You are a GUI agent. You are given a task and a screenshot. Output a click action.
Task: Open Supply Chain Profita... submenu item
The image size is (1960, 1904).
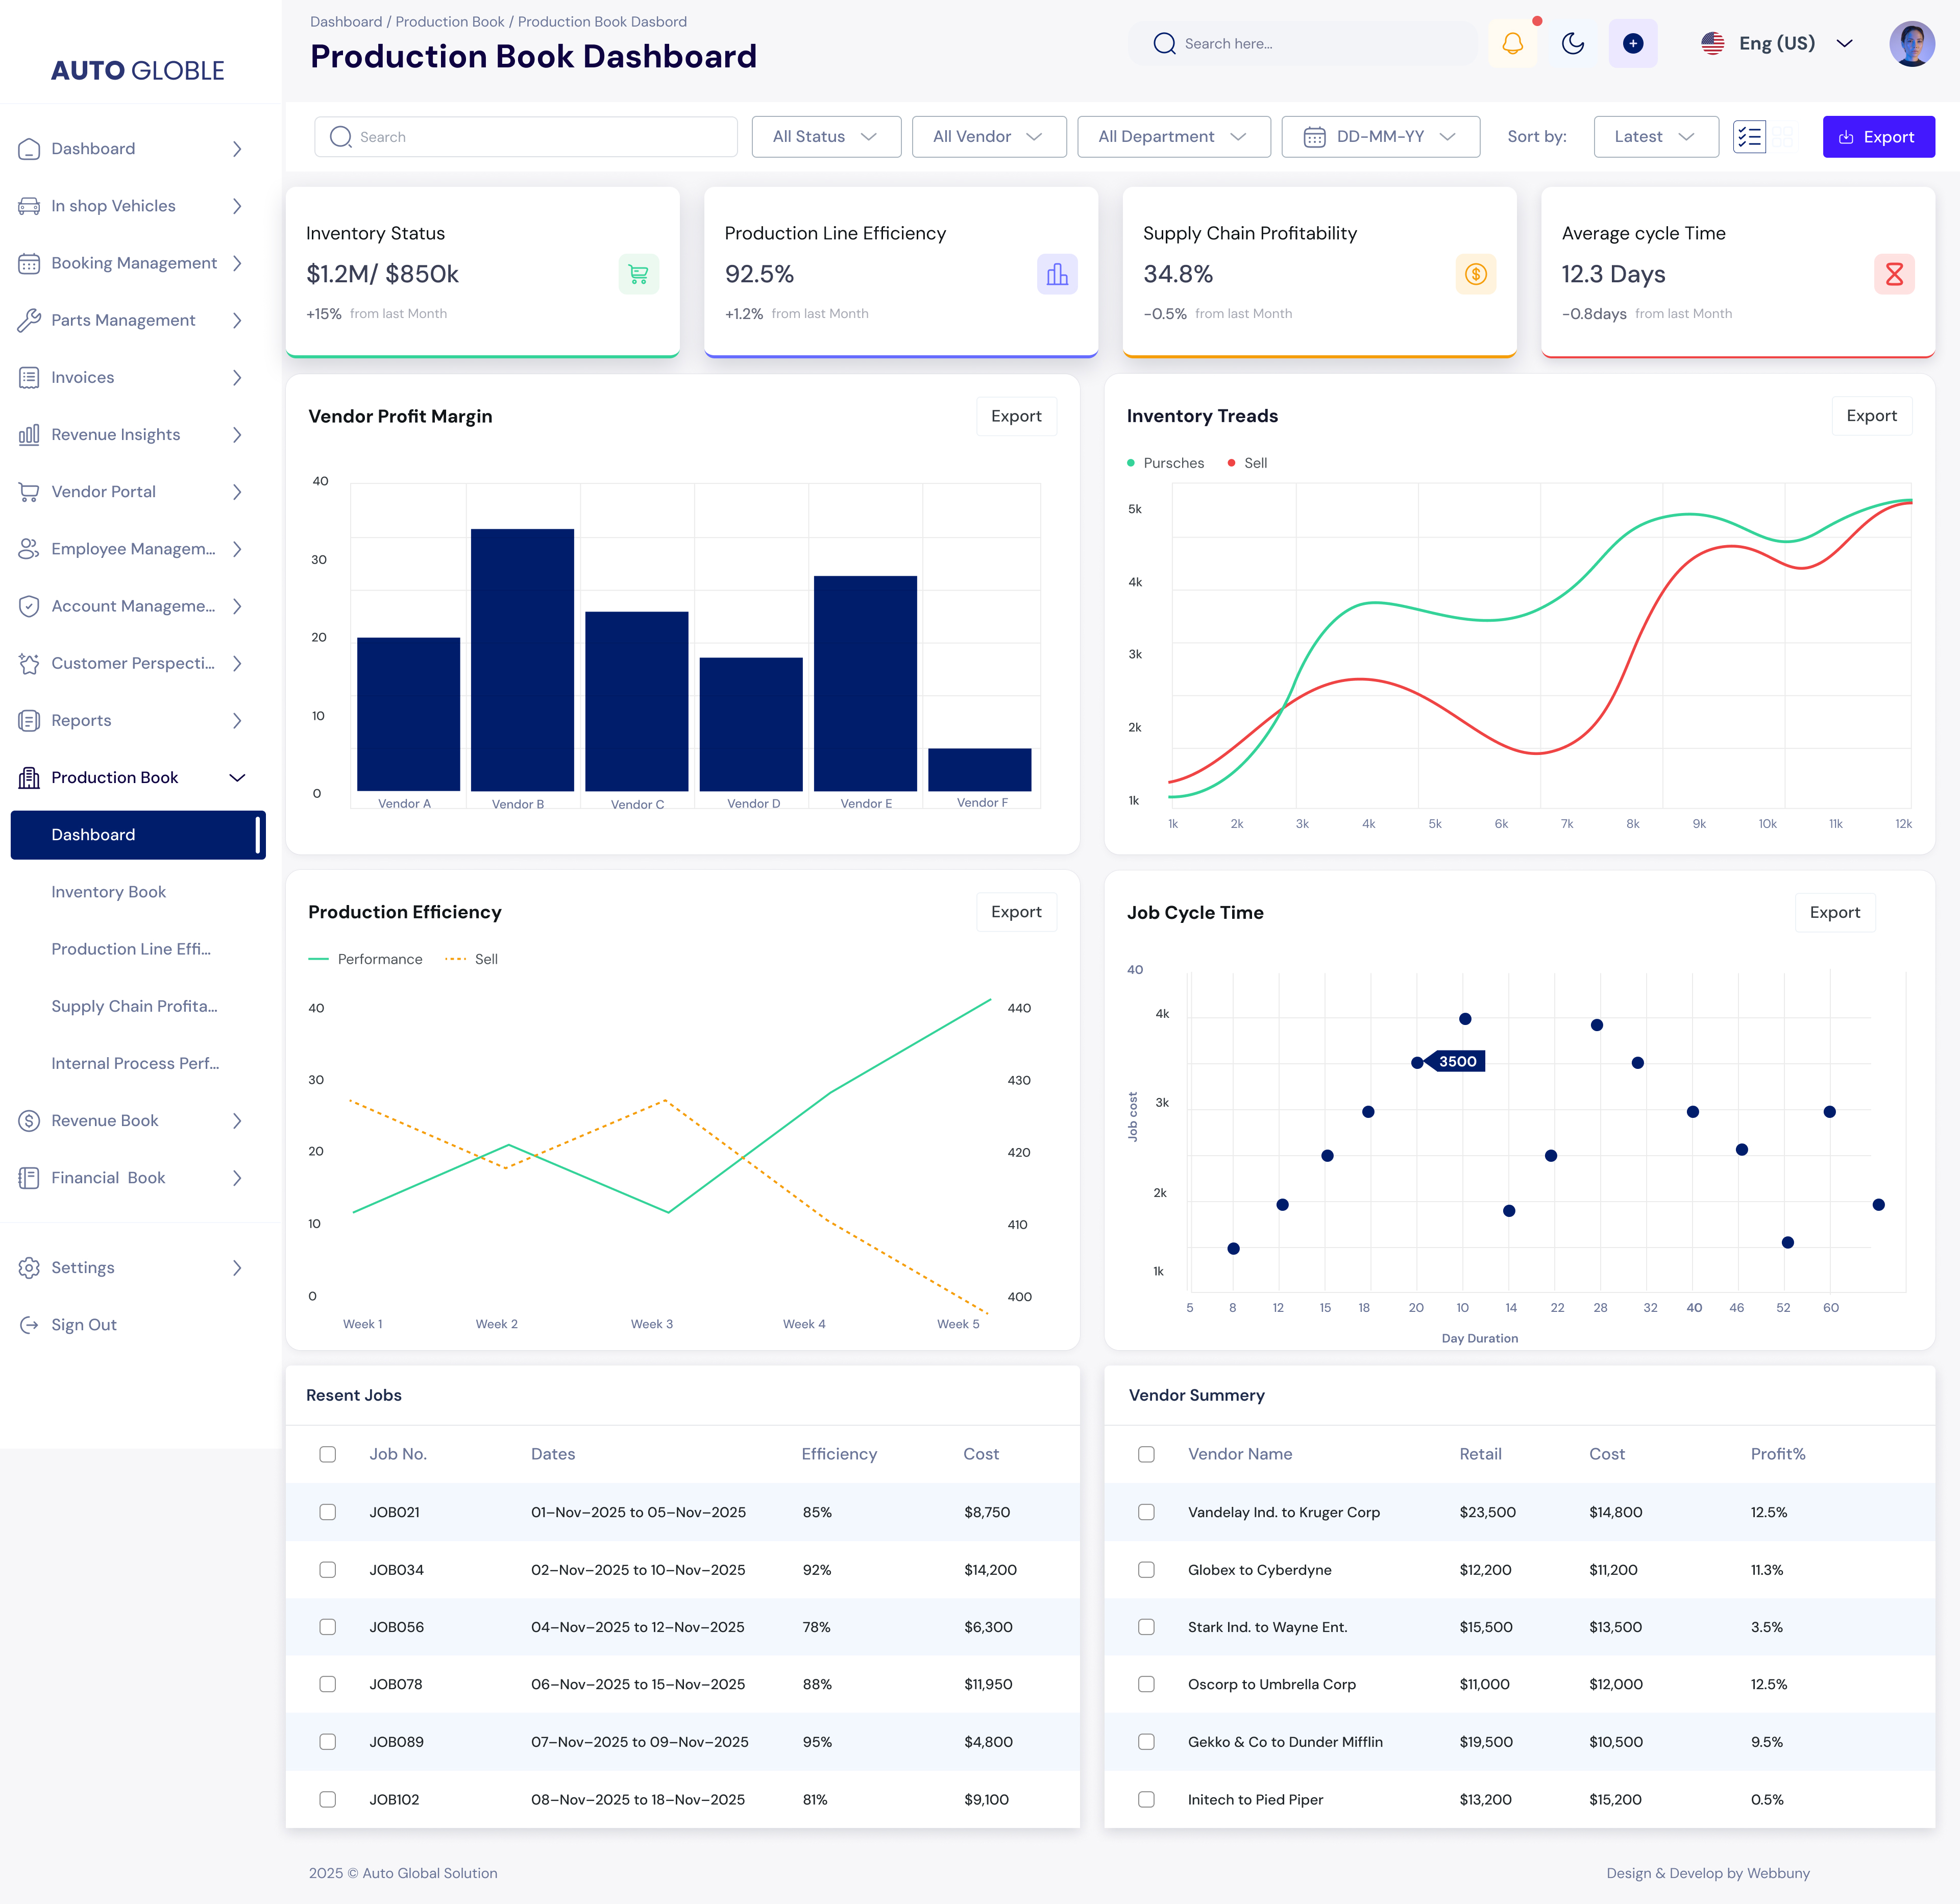pos(134,1006)
